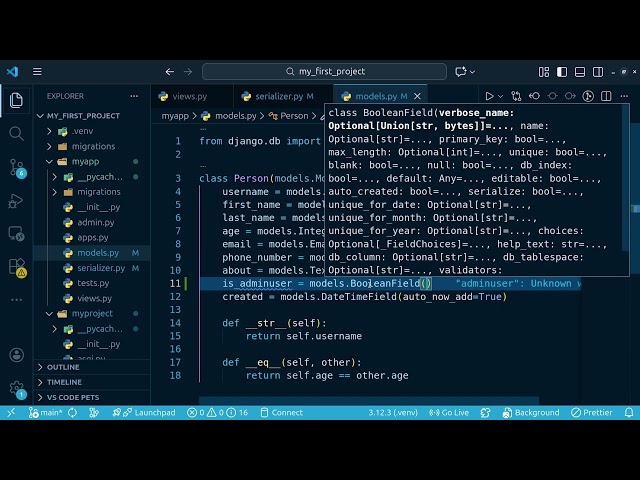Open the Accounts menu icon

click(x=16, y=355)
